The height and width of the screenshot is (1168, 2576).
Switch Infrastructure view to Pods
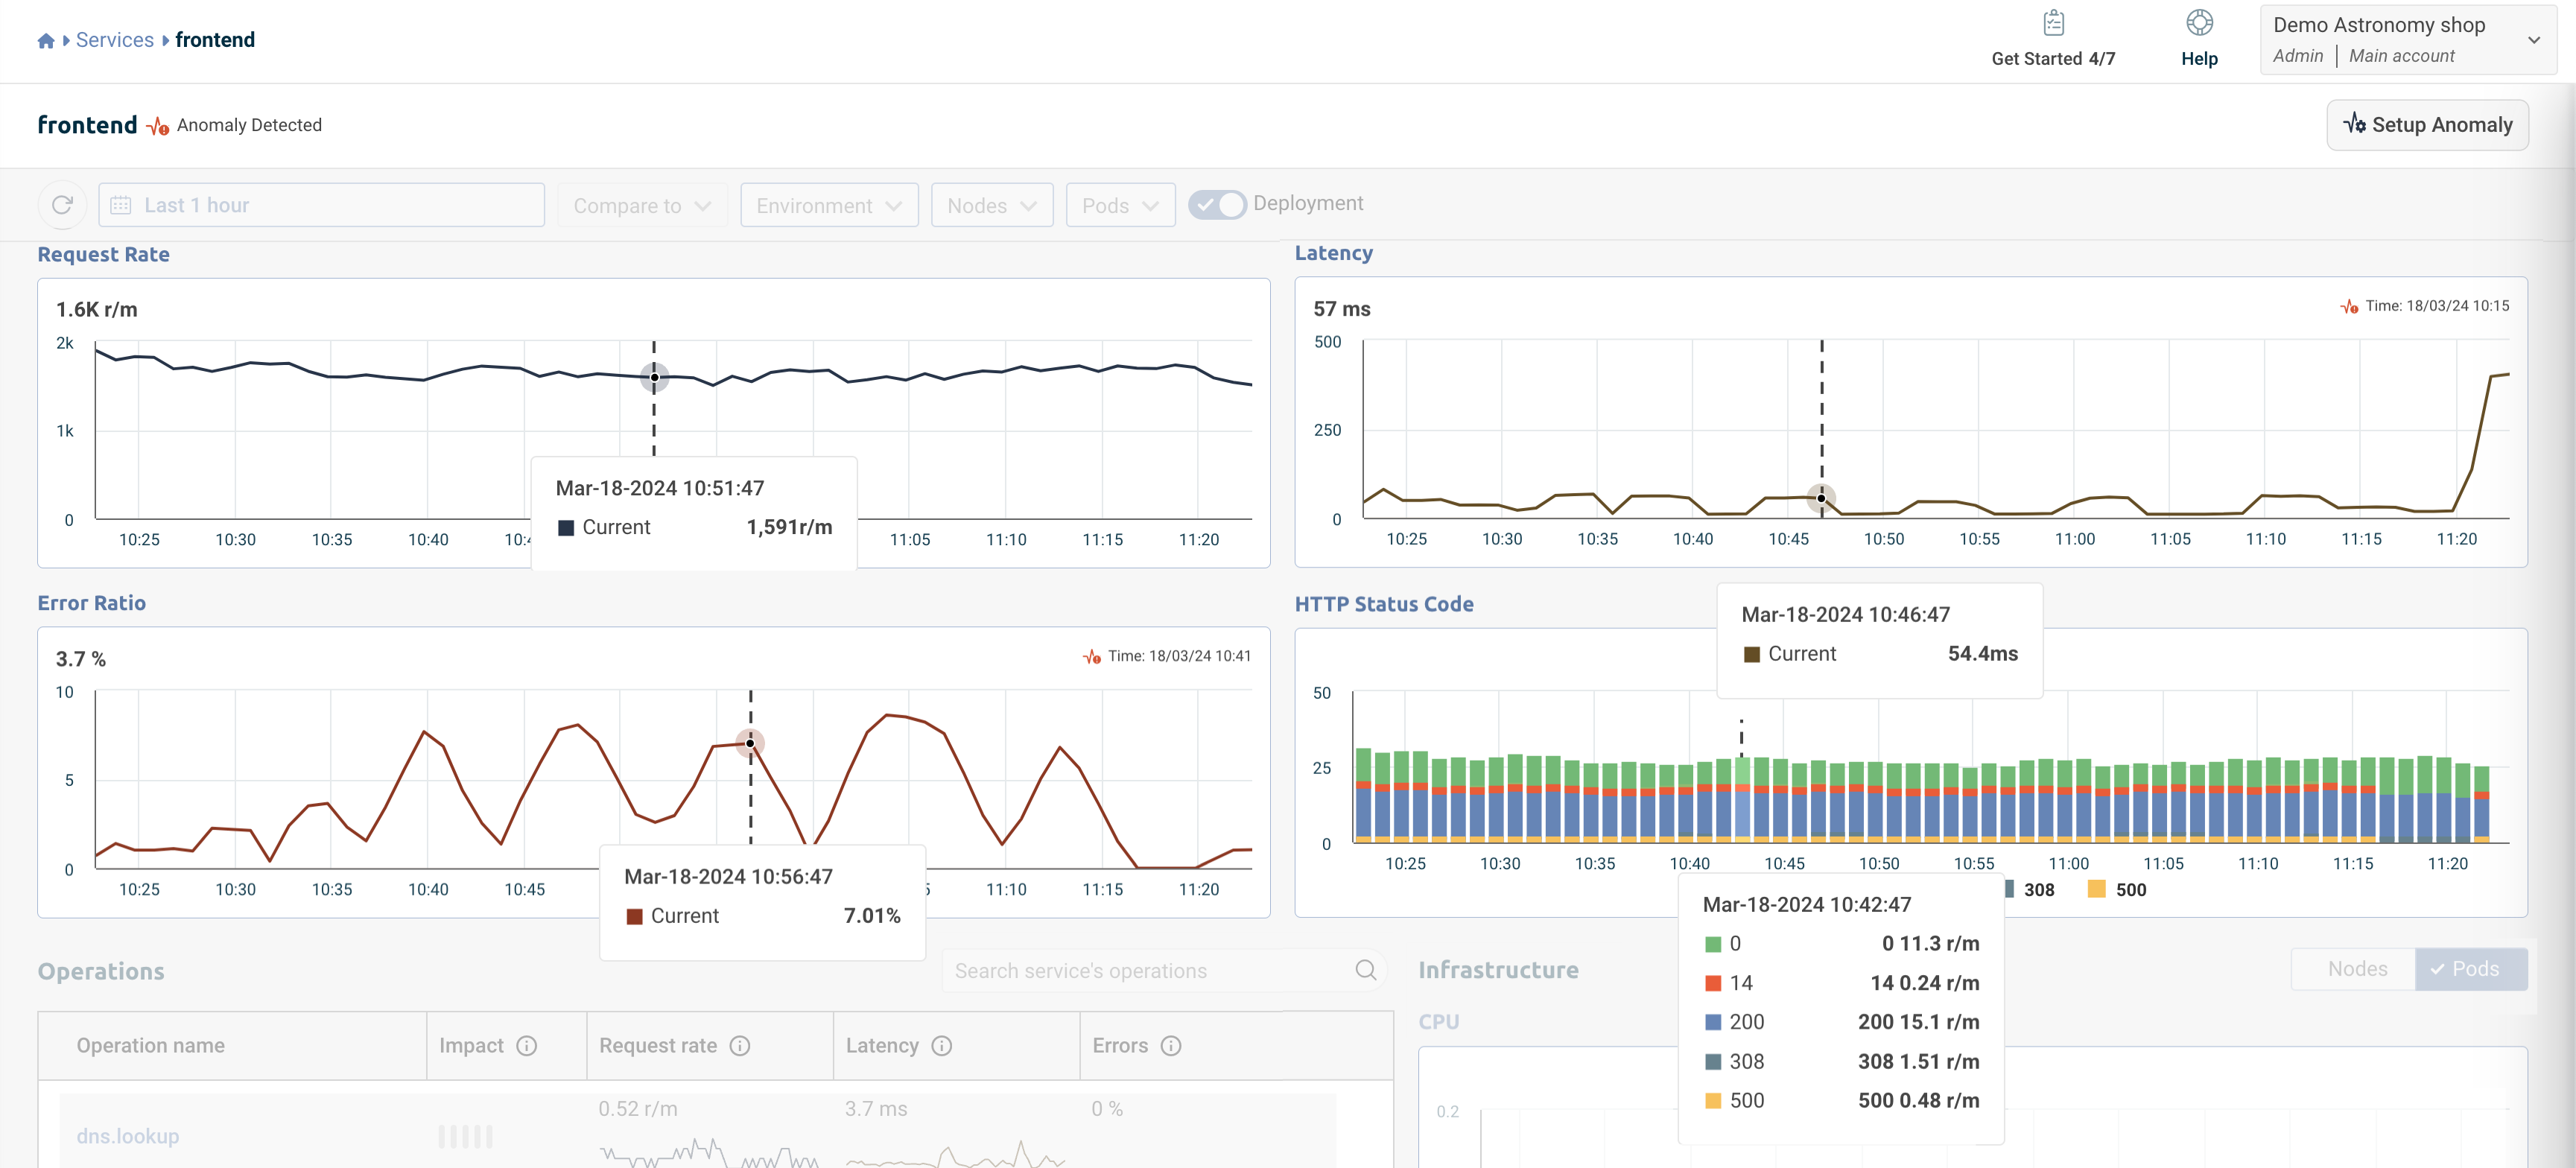tap(2471, 969)
